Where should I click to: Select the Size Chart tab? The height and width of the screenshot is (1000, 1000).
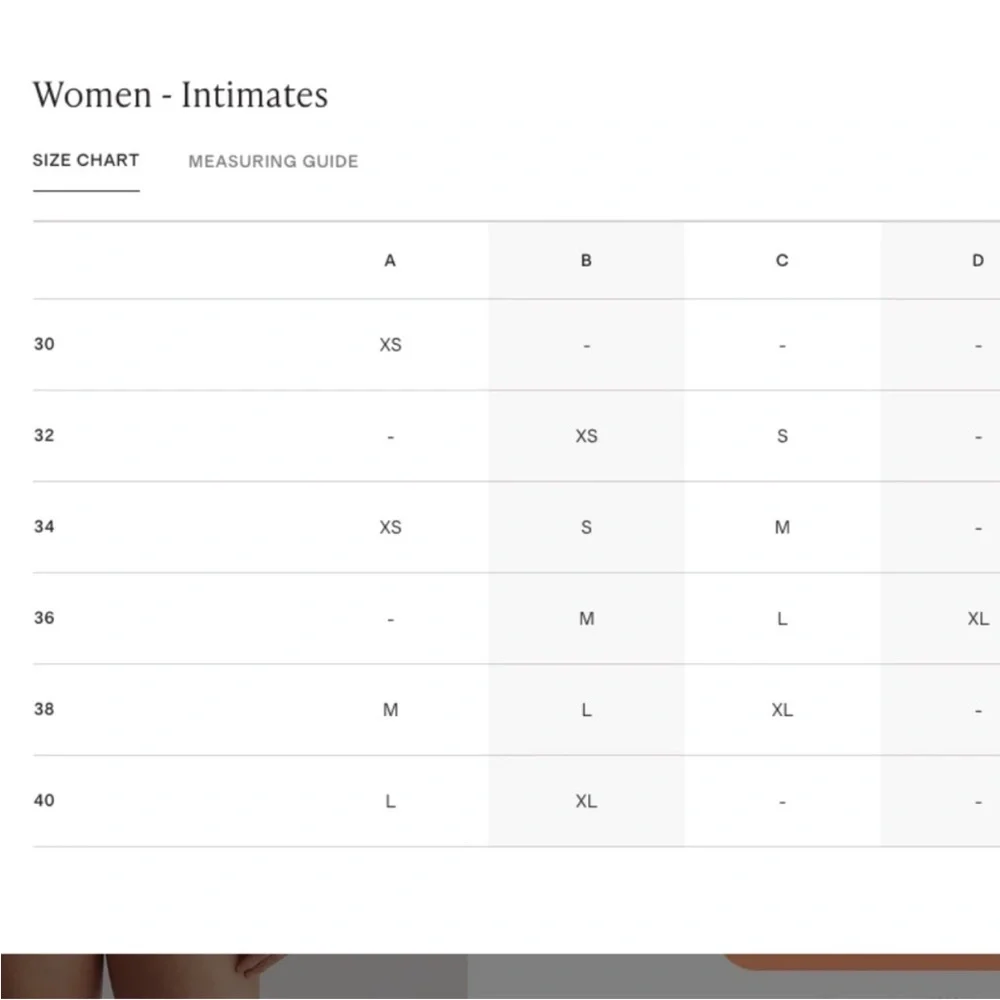[86, 160]
